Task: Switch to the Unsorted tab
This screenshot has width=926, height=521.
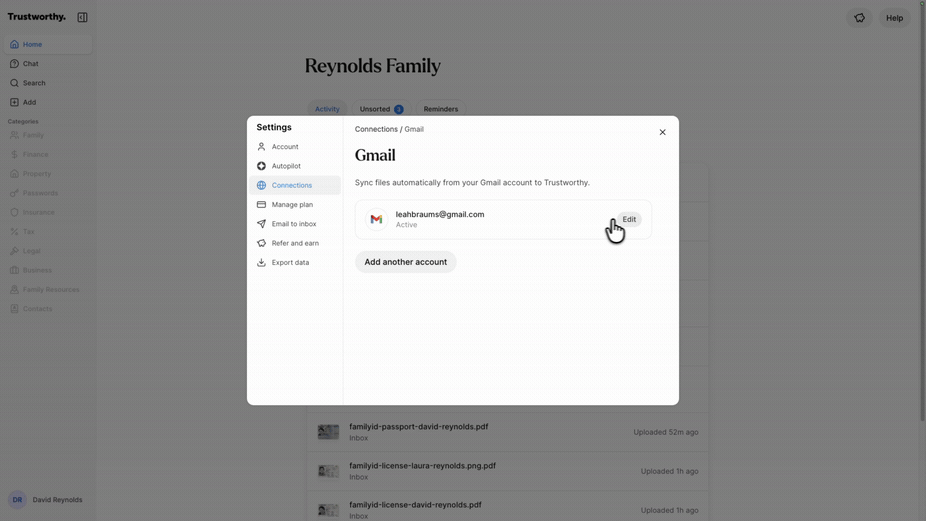Action: pyautogui.click(x=381, y=109)
